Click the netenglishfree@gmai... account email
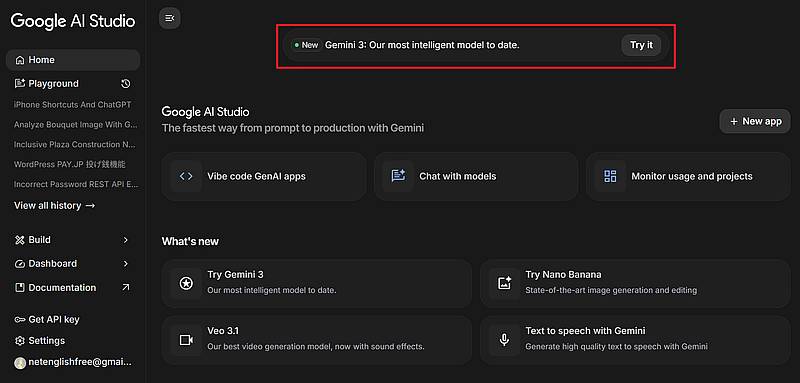Screen dimensions: 800x383 click(x=80, y=363)
